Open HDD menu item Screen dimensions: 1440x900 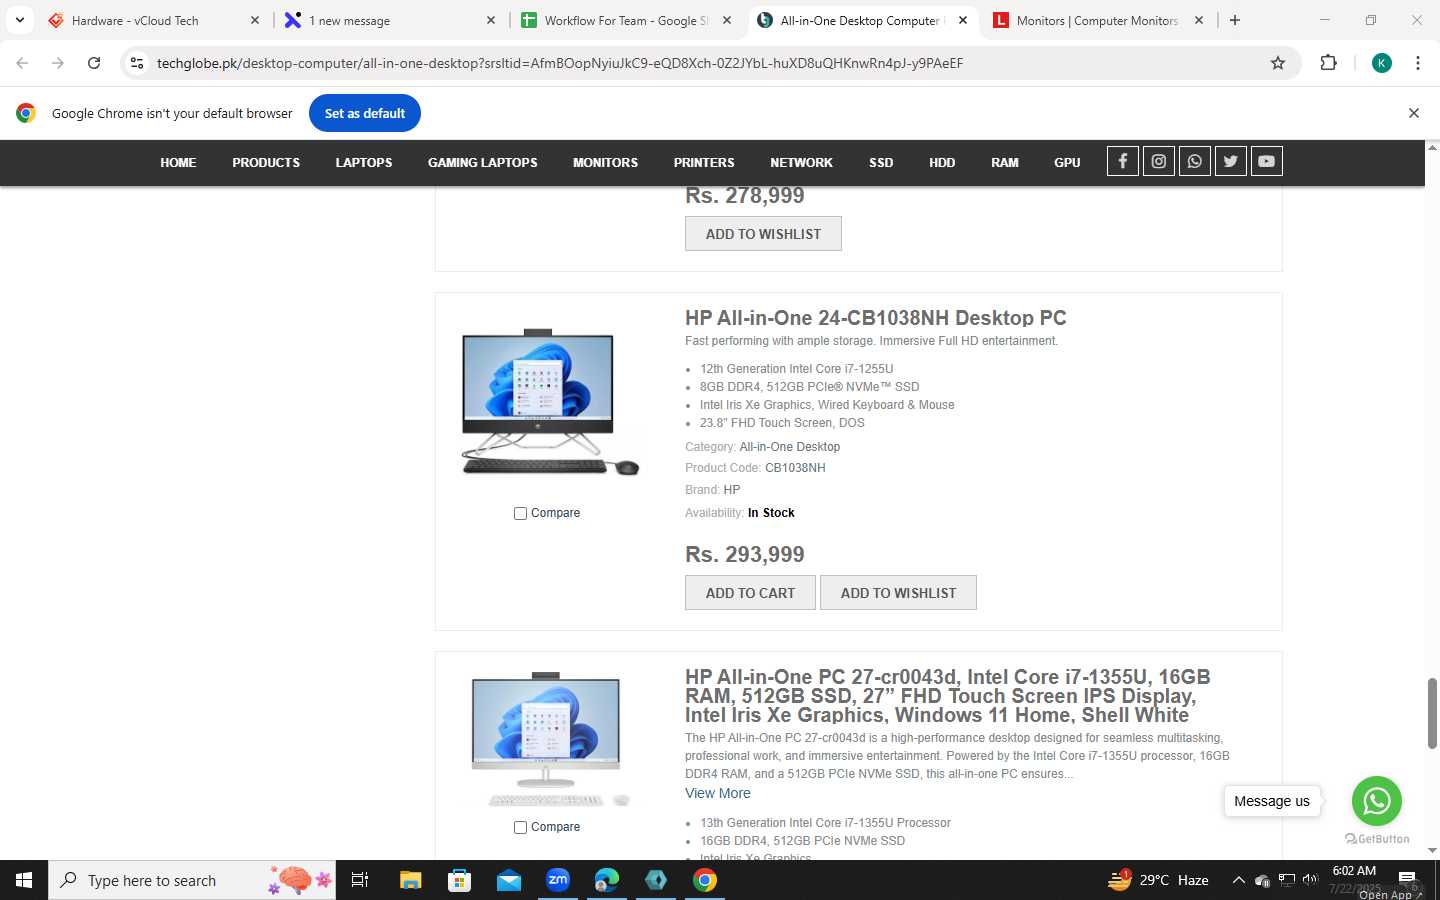[942, 162]
